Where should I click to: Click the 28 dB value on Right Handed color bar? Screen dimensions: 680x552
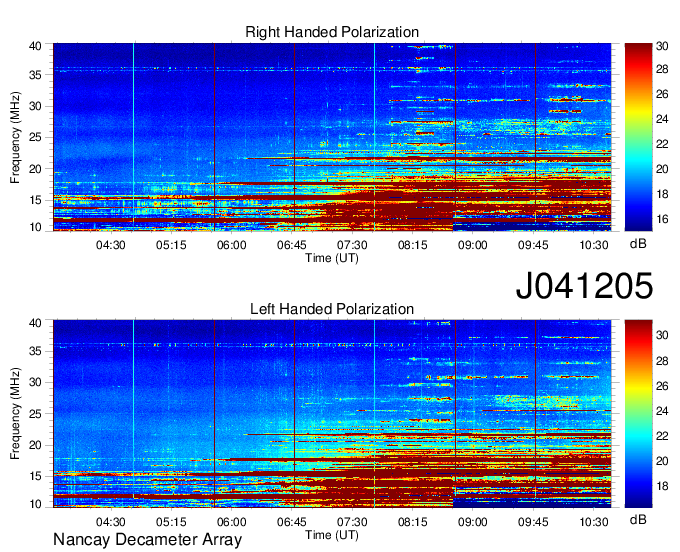coord(662,69)
